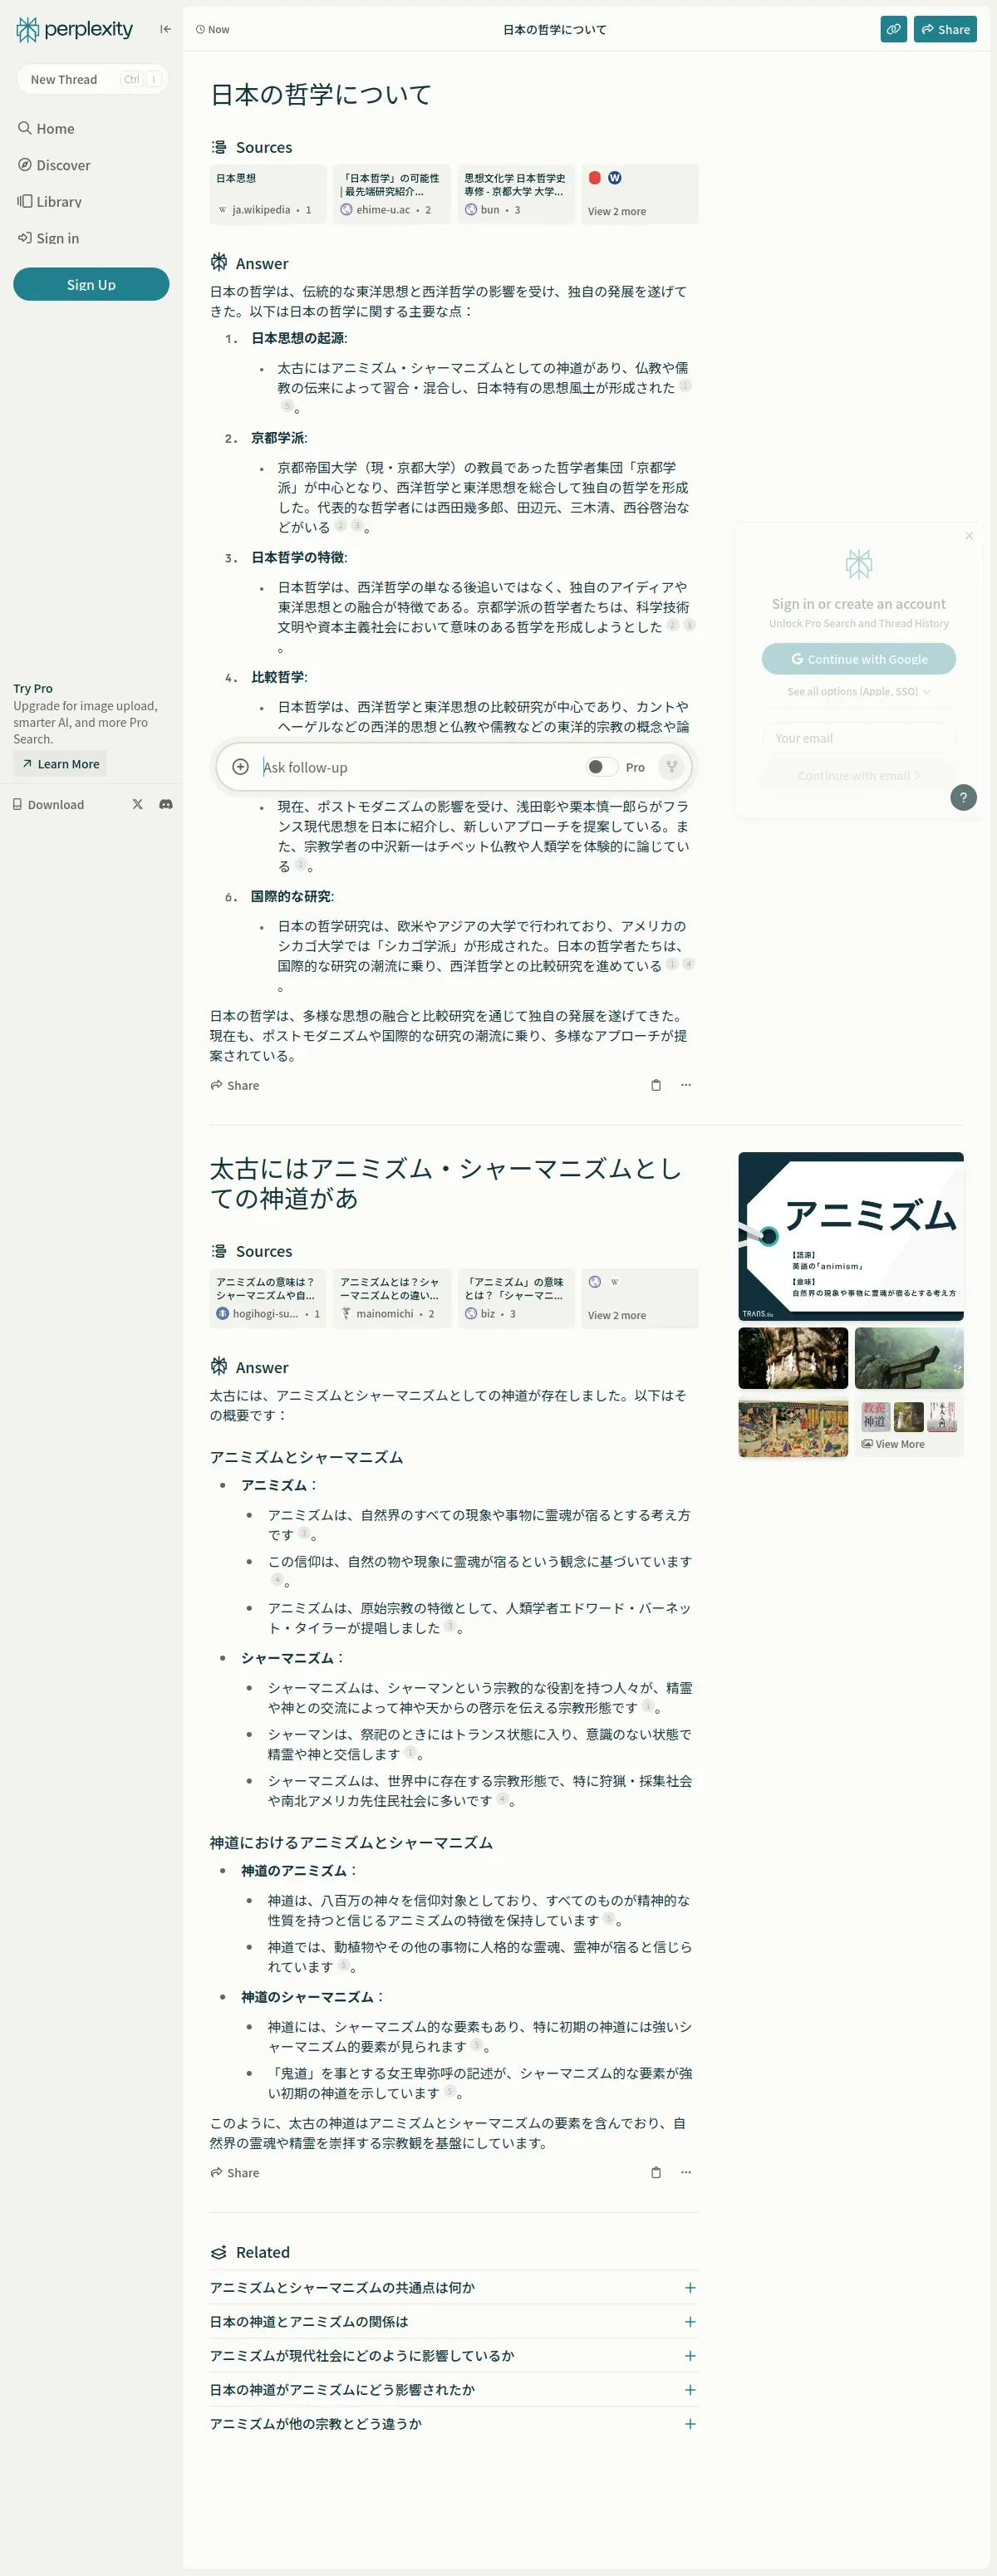Open the help question mark button
997x2576 pixels.
point(963,797)
